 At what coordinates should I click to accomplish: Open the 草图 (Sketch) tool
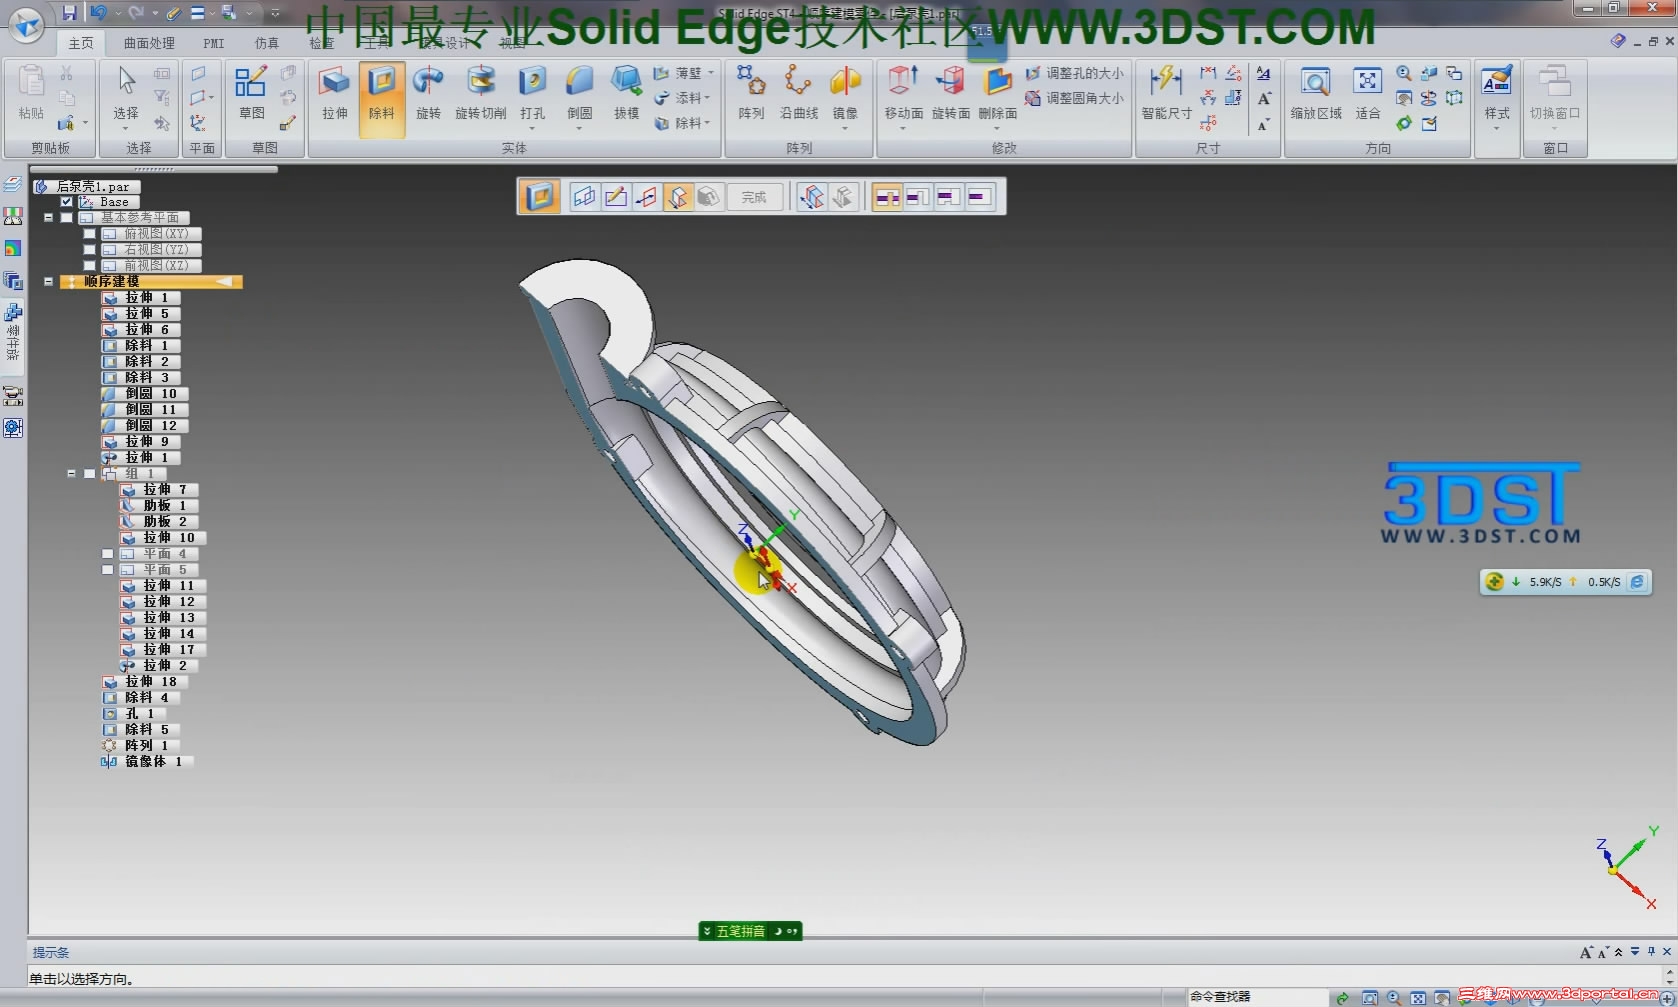[253, 88]
